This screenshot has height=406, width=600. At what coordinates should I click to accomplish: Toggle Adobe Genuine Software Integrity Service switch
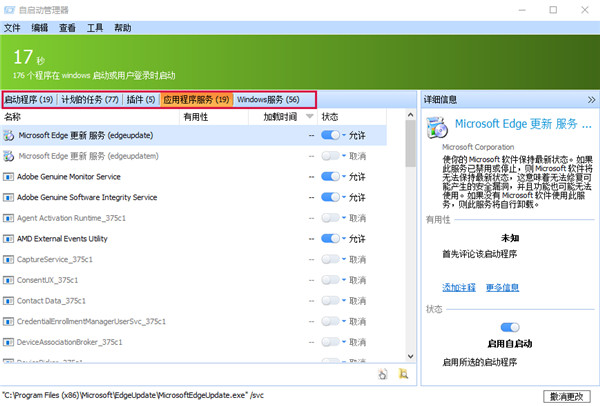(330, 197)
